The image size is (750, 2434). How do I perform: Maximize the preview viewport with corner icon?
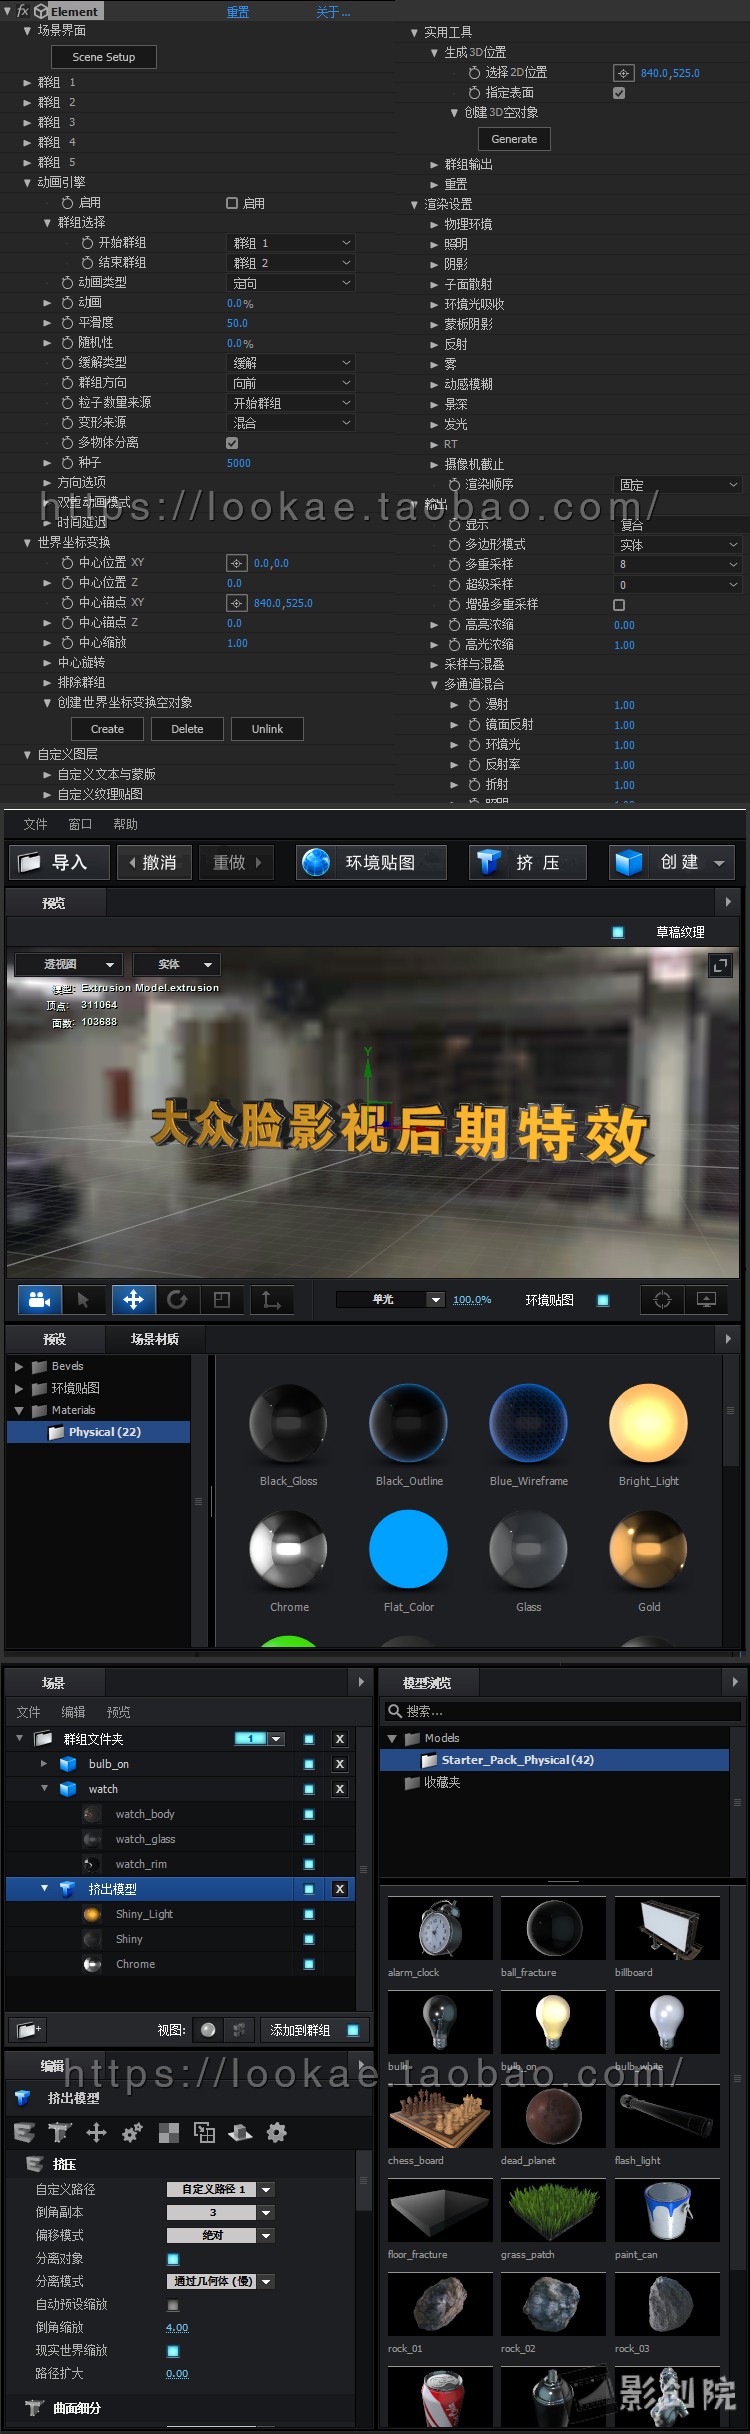coord(720,965)
